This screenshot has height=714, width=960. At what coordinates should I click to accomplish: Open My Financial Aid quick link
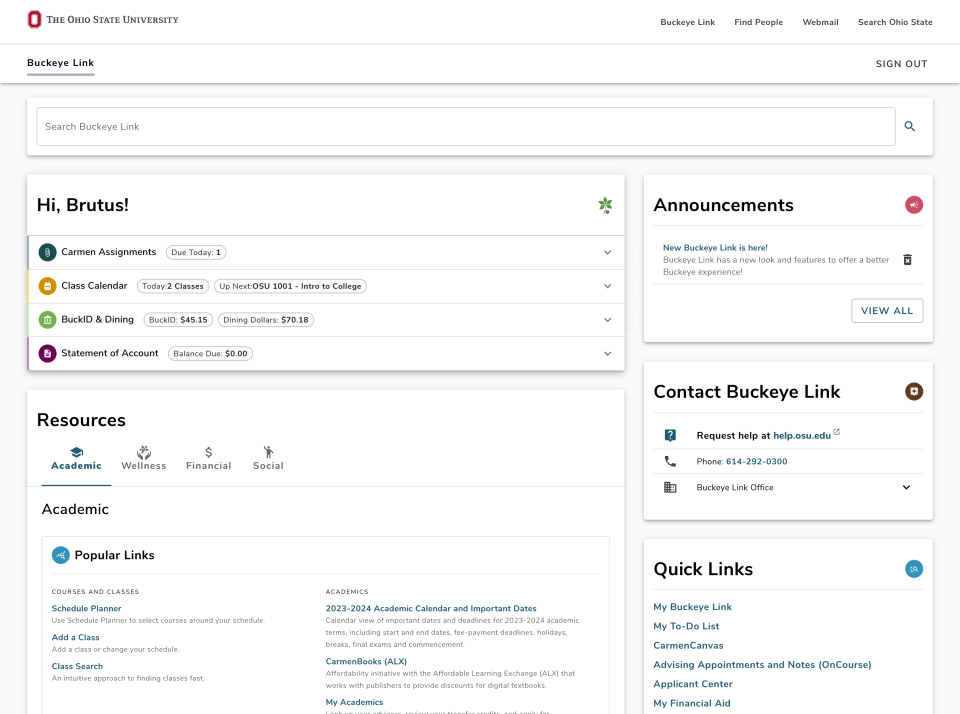tap(692, 703)
